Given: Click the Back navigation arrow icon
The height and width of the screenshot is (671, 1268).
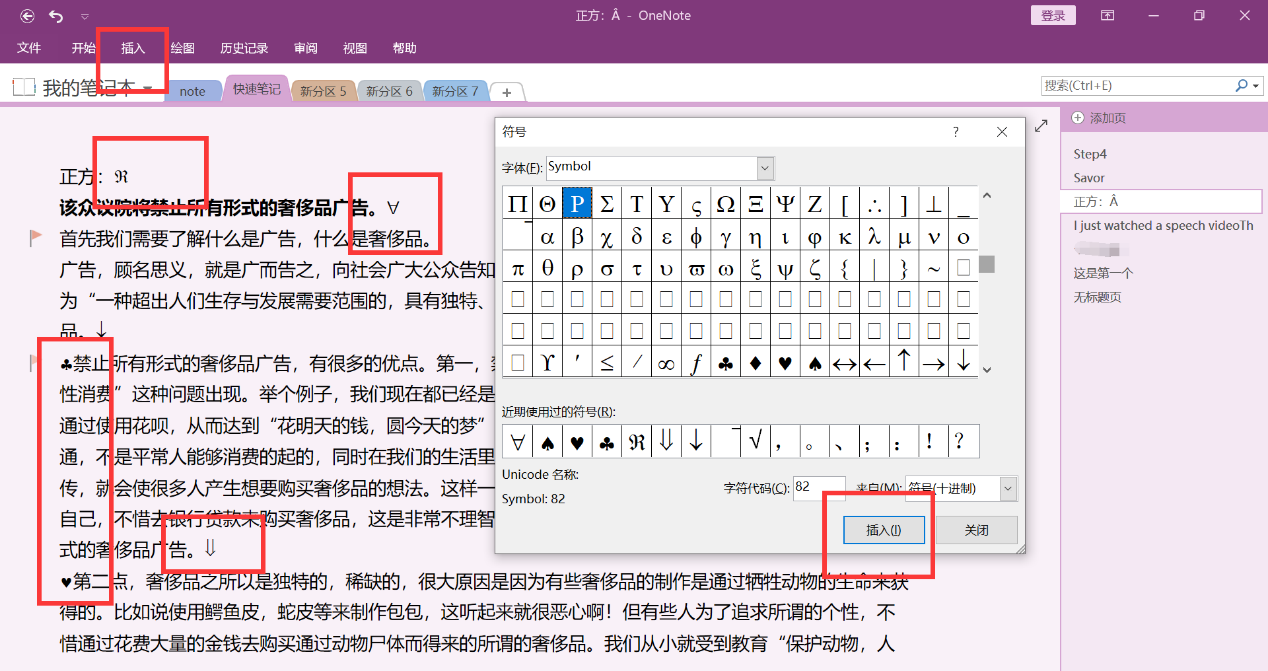Looking at the screenshot, I should coord(27,16).
